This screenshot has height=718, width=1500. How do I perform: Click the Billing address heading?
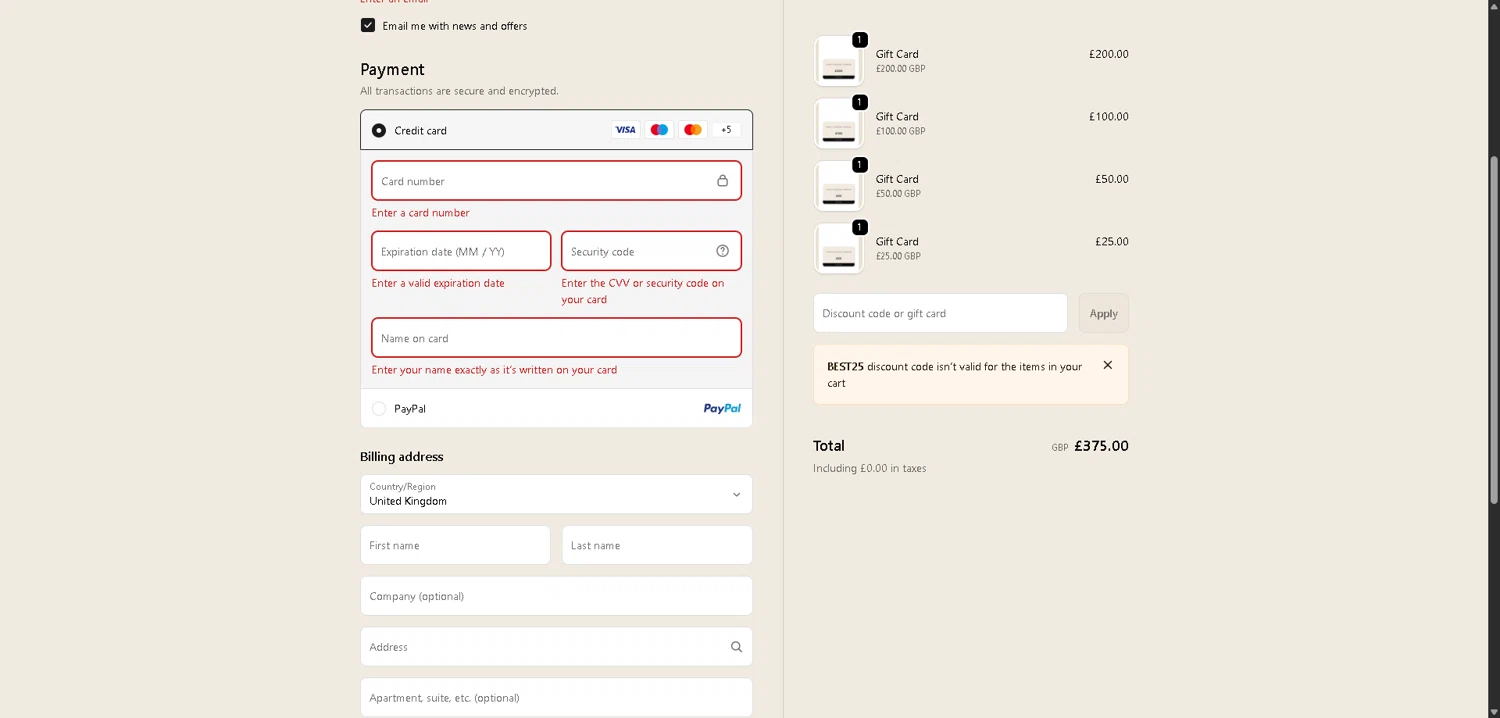click(401, 457)
